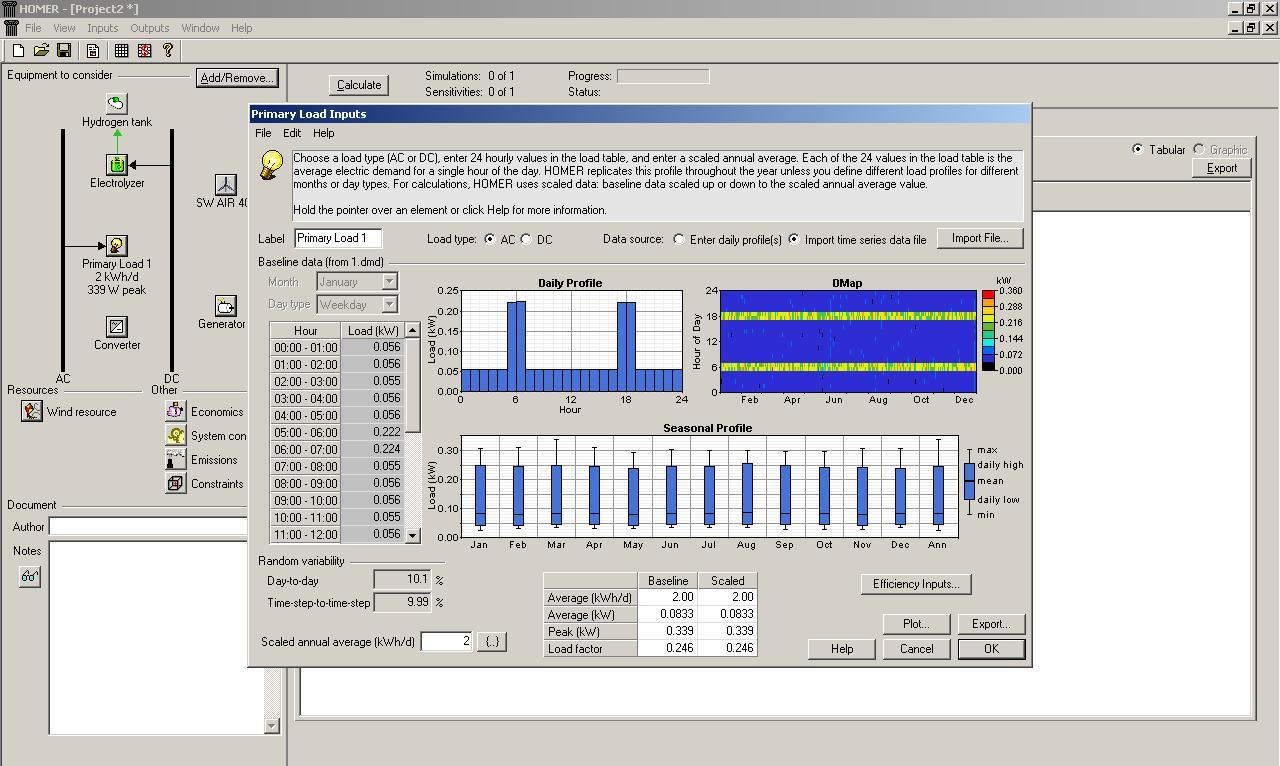This screenshot has height=766, width=1280.
Task: Open the Converter component icon
Action: click(x=117, y=326)
